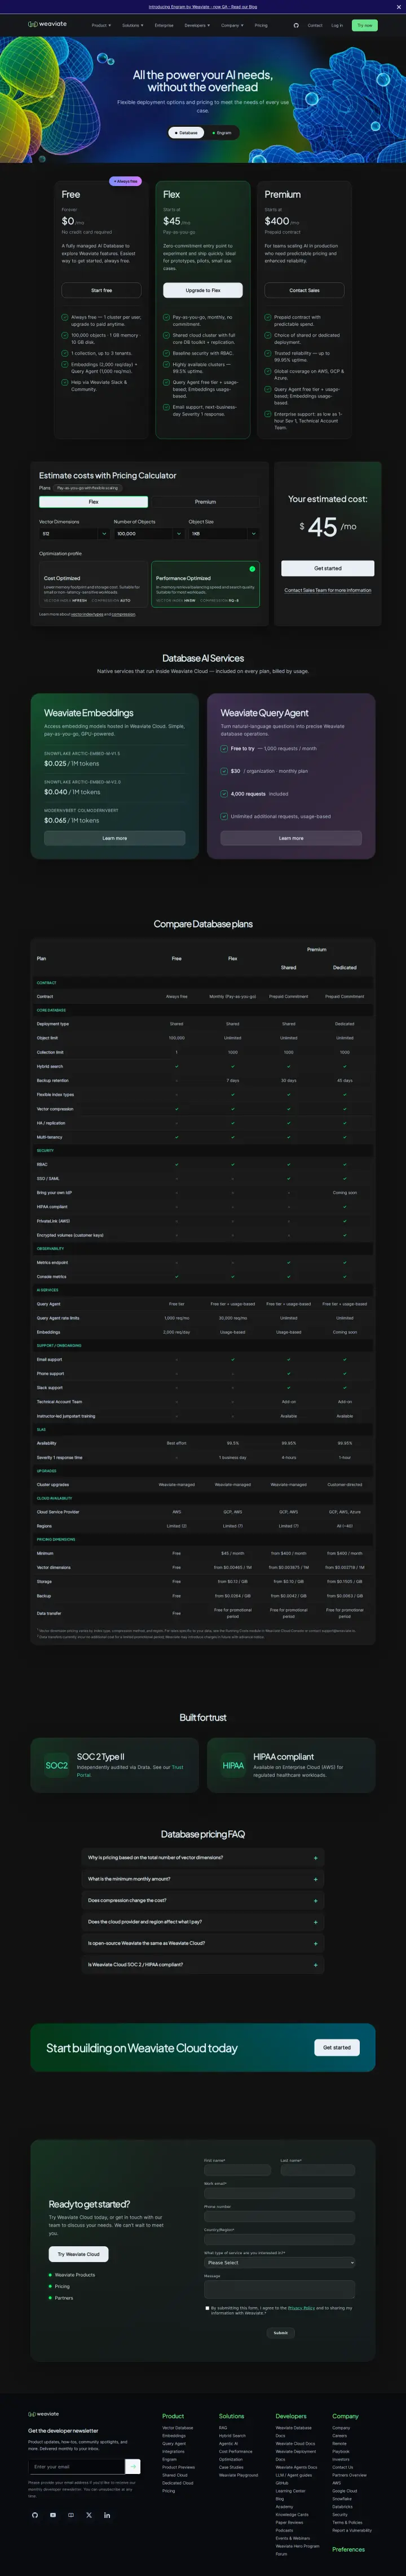This screenshot has width=406, height=2576.
Task: Open the Privacy Policy link in the form
Action: 301,2308
